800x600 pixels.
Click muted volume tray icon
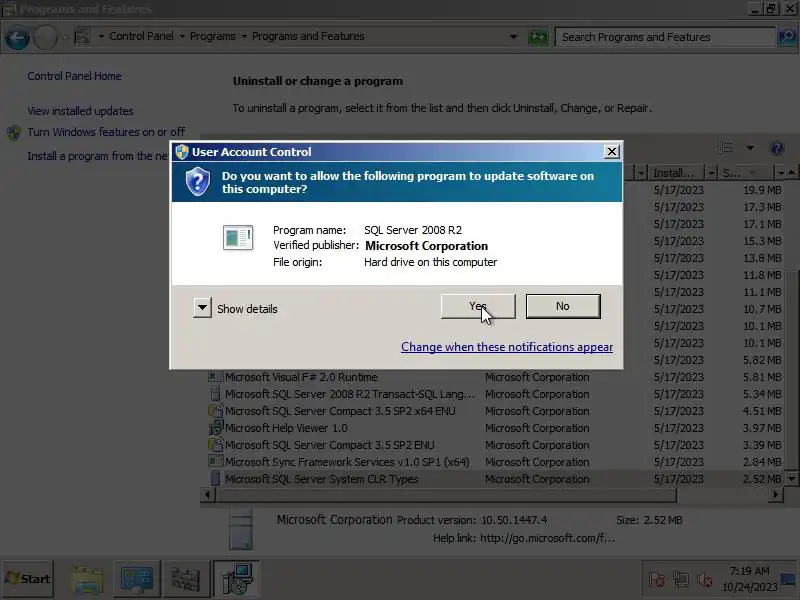(705, 579)
